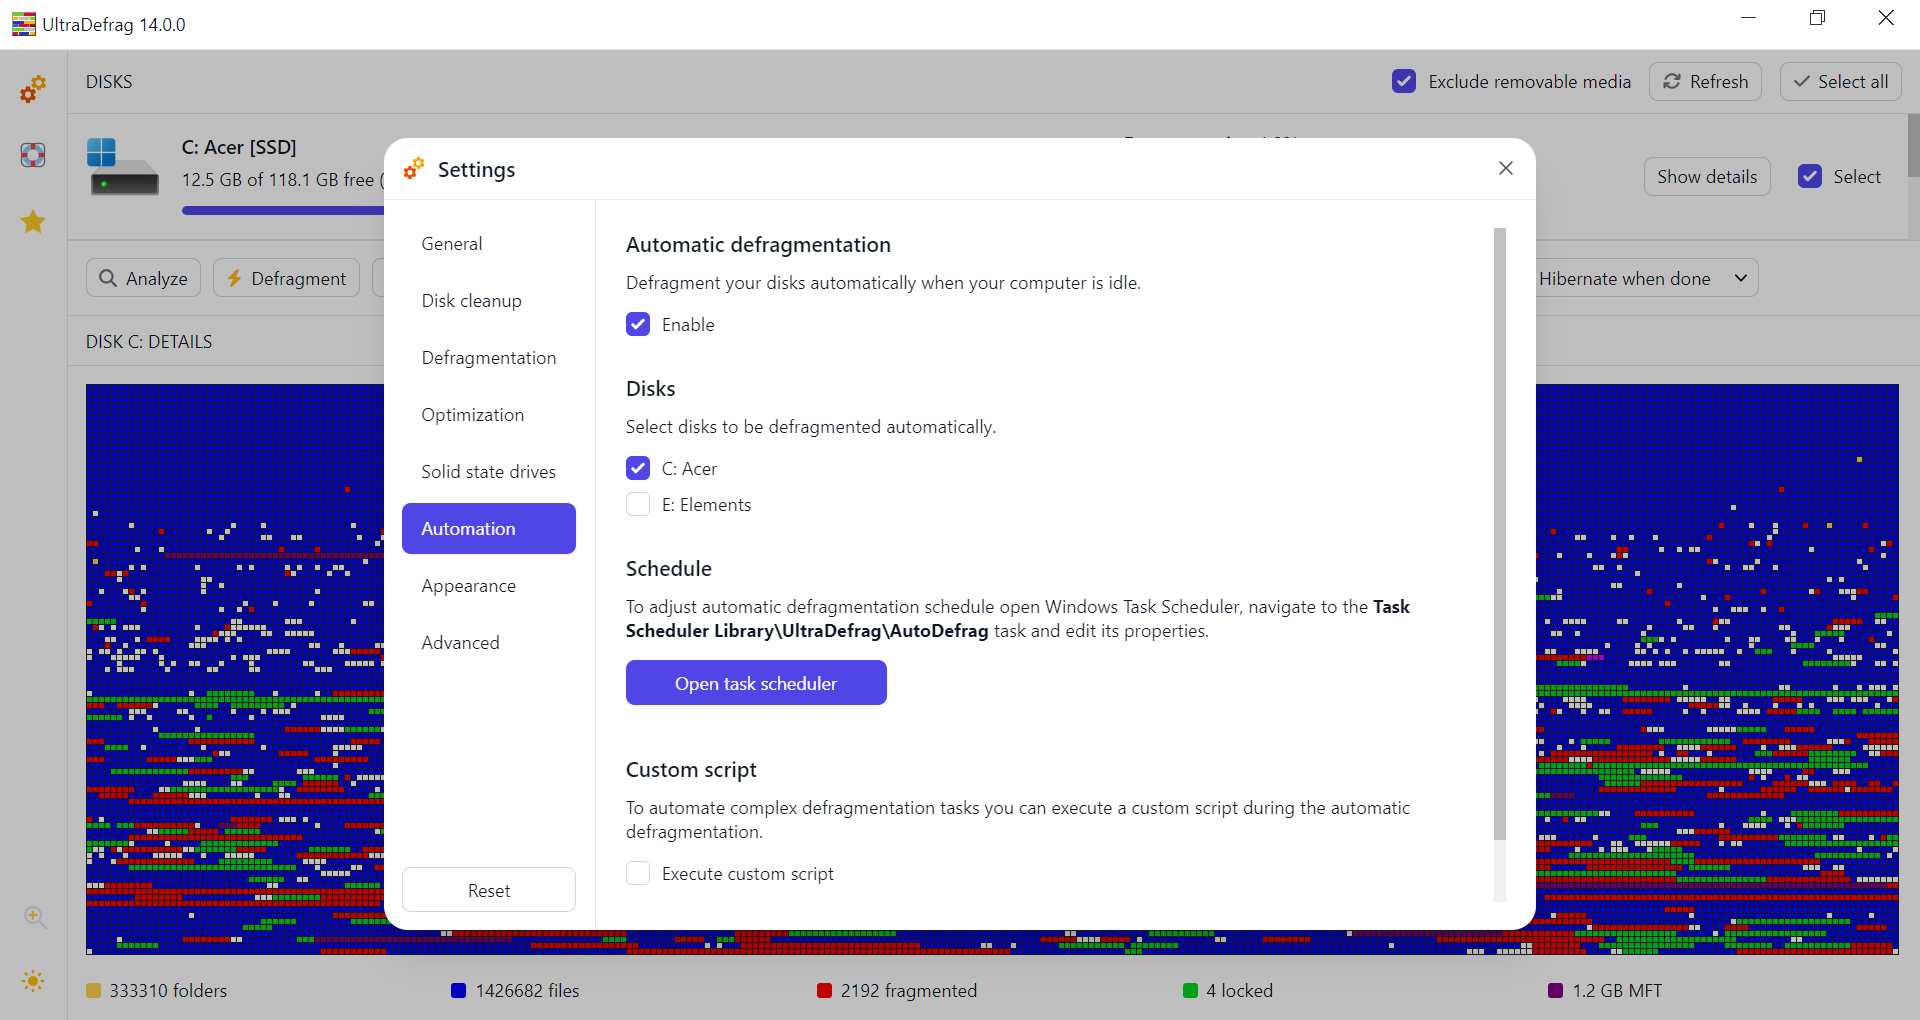Open settings gears icon in left sidebar
This screenshot has width=1920, height=1020.
33,89
